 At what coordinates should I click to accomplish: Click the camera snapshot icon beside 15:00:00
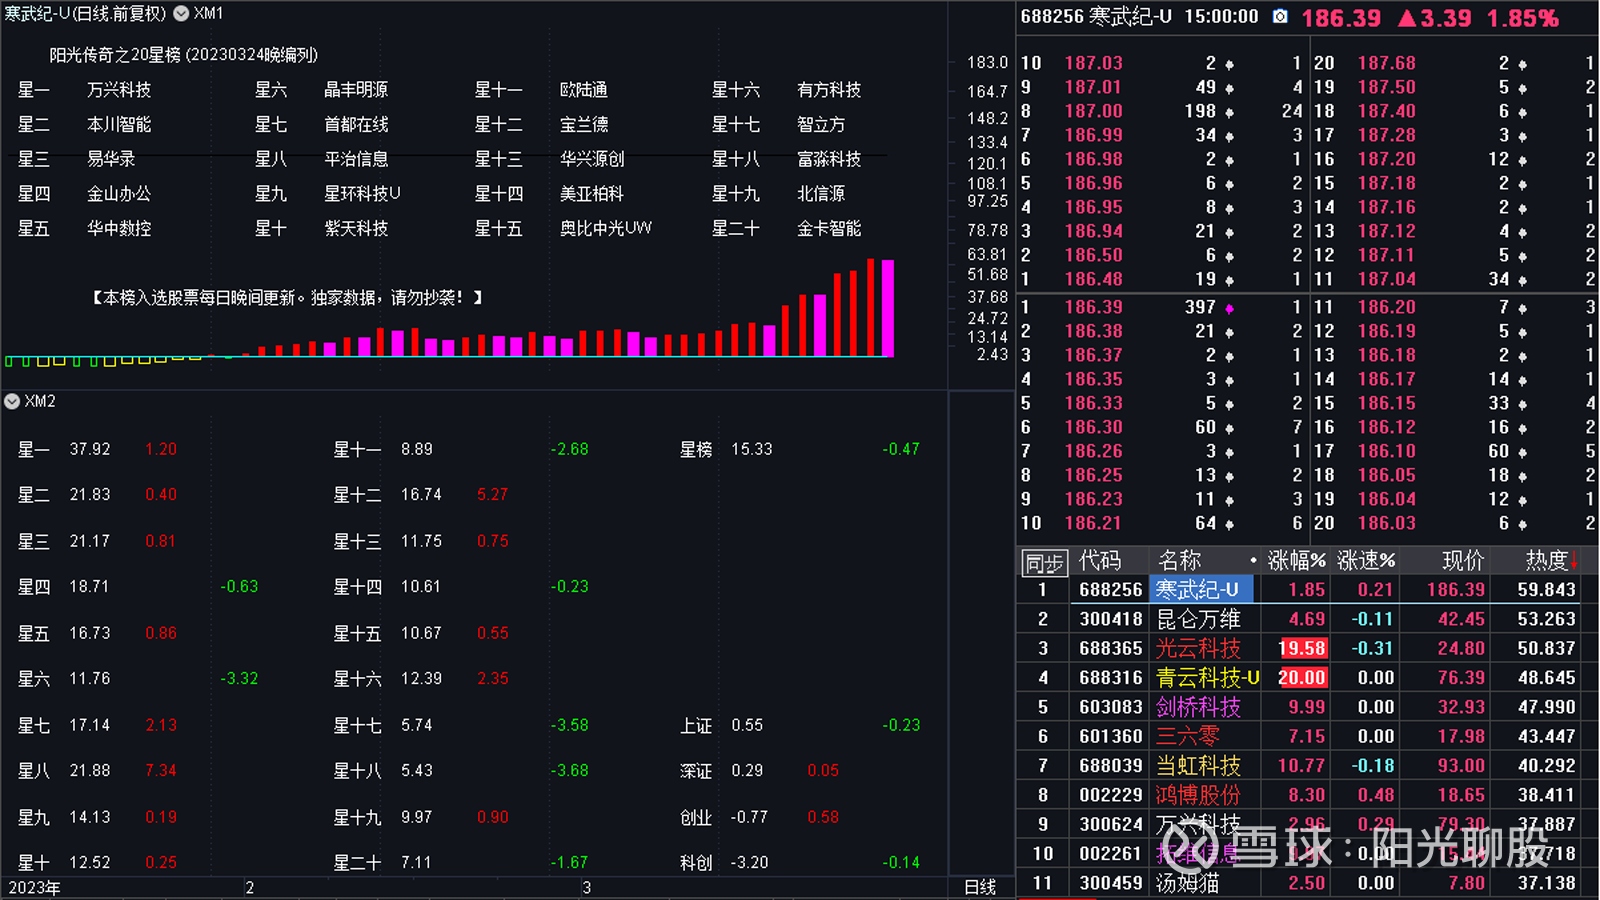(1280, 17)
